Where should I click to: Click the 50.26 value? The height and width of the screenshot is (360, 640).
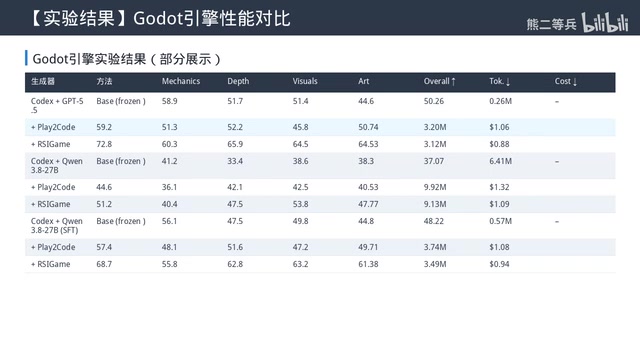[433, 101]
